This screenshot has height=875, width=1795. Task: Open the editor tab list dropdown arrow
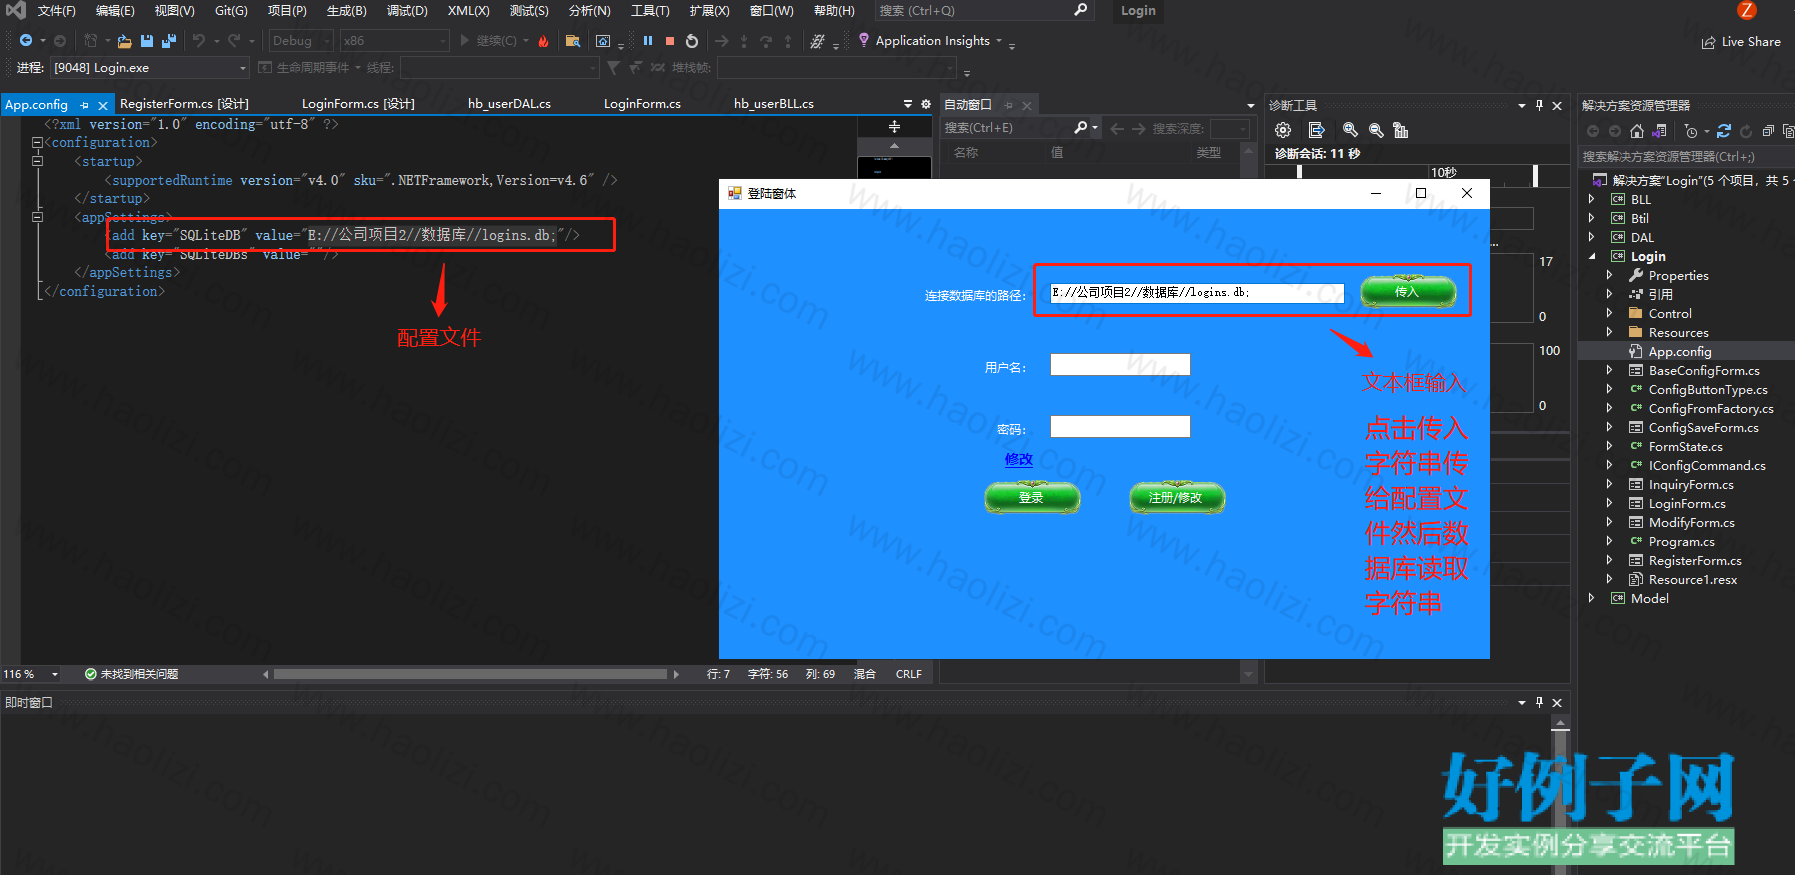click(908, 104)
